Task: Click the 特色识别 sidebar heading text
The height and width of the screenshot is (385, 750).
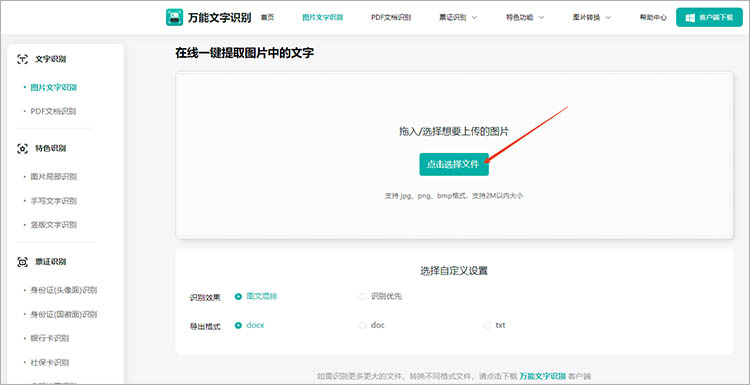Action: tap(51, 149)
